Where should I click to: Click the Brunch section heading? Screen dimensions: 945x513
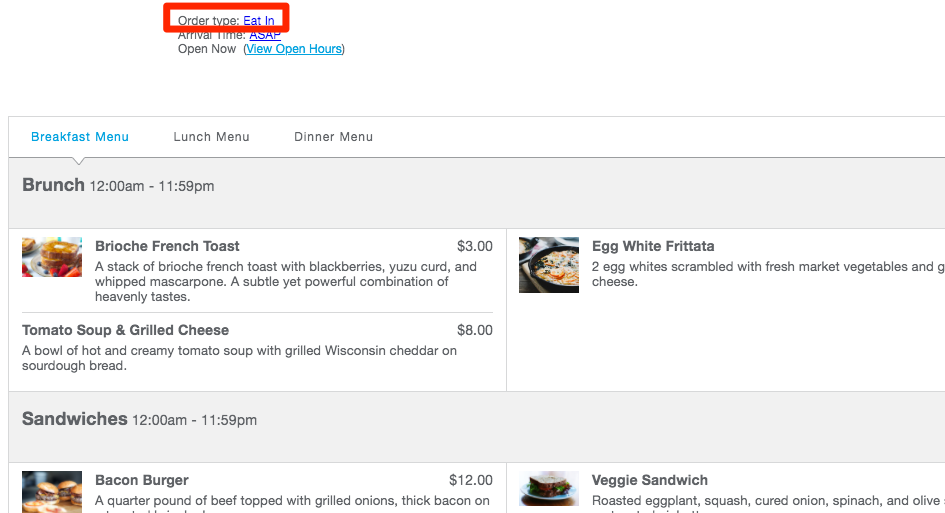pyautogui.click(x=54, y=185)
